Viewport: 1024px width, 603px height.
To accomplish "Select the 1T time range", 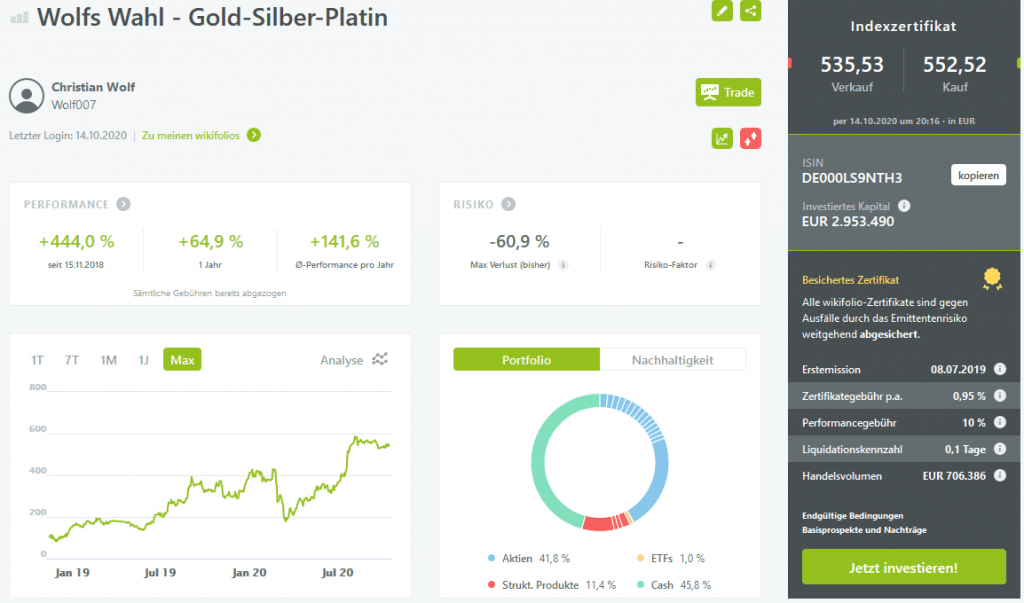I will [x=37, y=360].
